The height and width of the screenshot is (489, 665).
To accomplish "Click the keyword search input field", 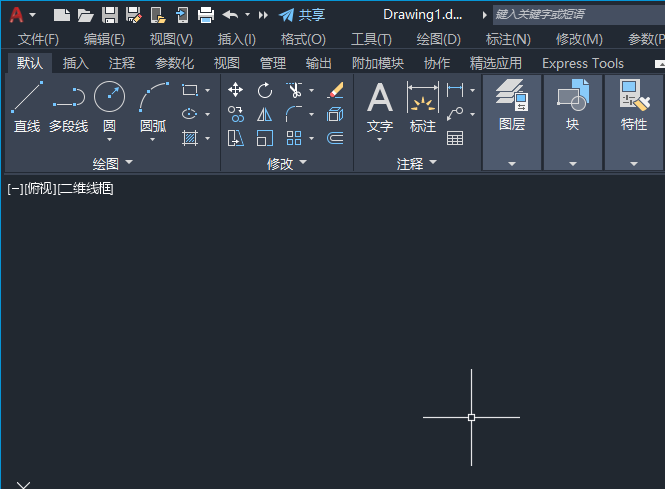I will click(578, 15).
